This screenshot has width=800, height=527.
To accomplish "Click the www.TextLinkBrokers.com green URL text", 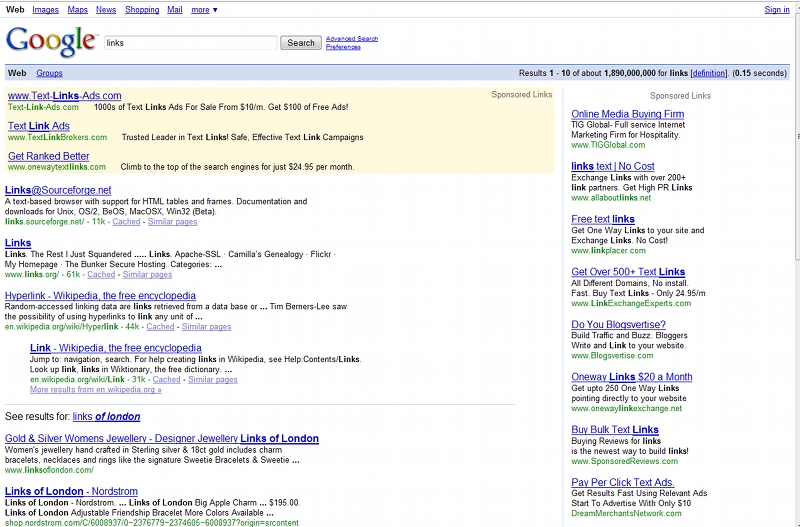I will [58, 137].
